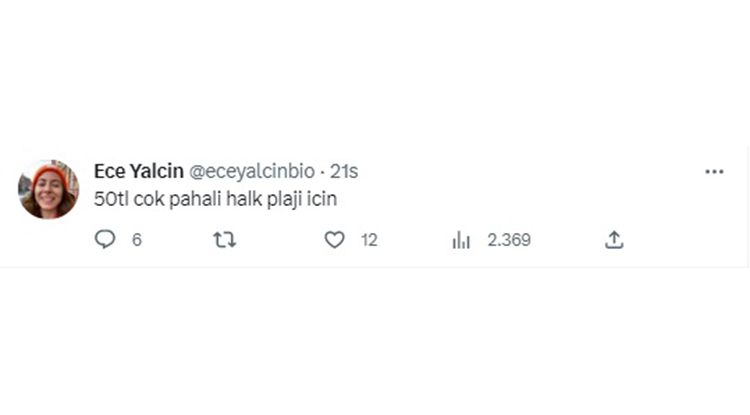
Task: Select the word 'plaji' in the tweet
Action: (x=284, y=199)
